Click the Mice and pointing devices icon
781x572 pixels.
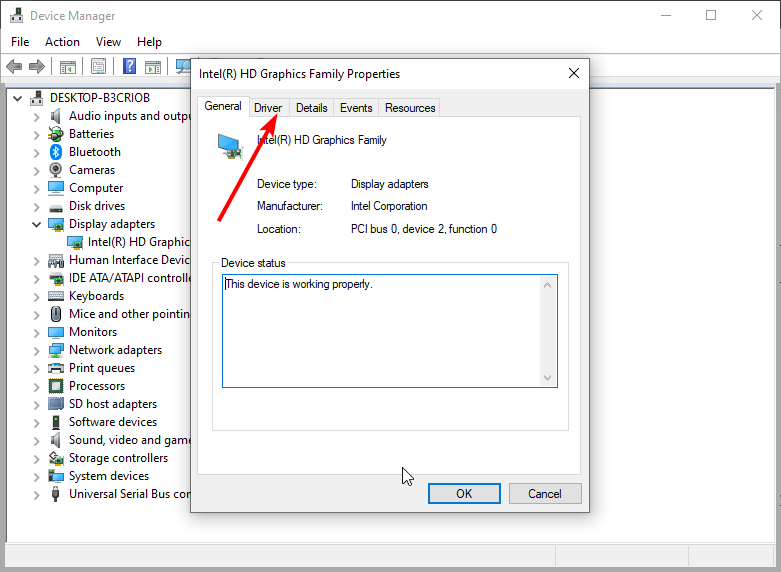[x=56, y=314]
